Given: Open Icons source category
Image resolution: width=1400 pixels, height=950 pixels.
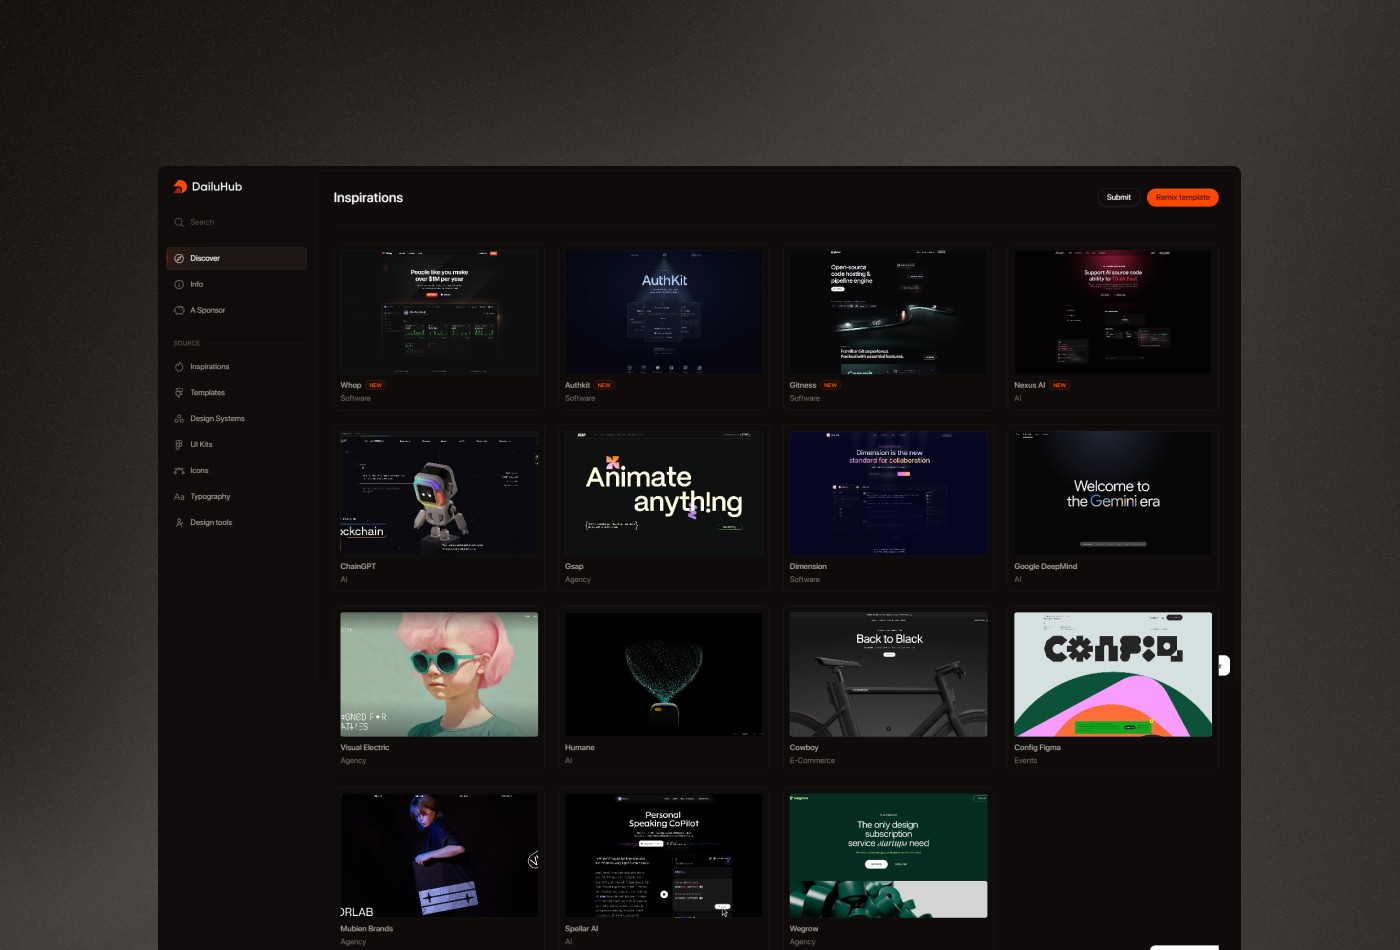Looking at the screenshot, I should 236,471.
